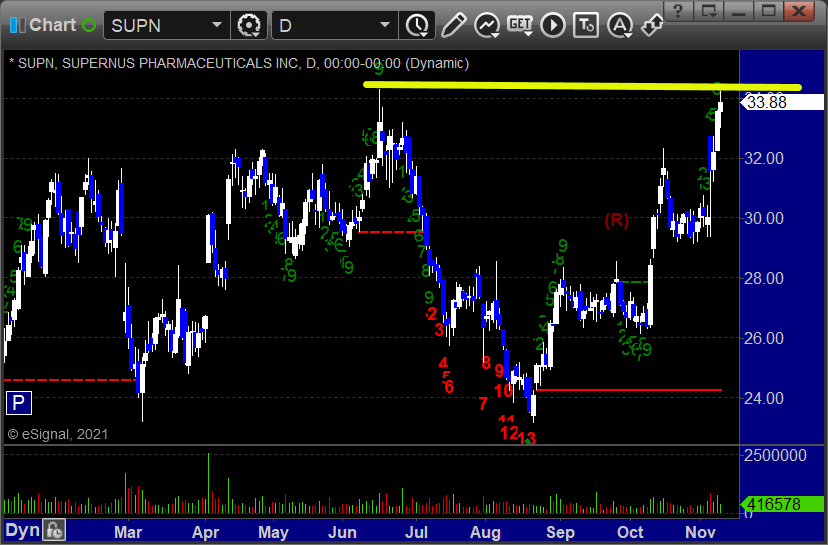
Task: Click the 28.00 price axis label
Action: pyautogui.click(x=764, y=278)
